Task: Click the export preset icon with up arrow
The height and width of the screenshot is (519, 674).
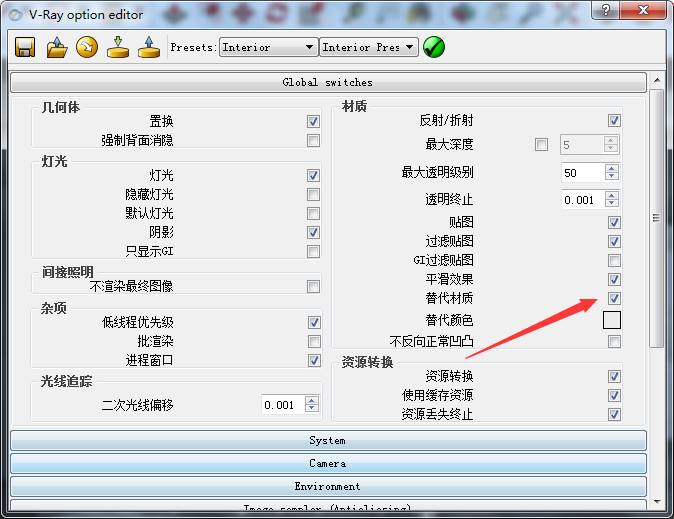Action: (x=148, y=47)
